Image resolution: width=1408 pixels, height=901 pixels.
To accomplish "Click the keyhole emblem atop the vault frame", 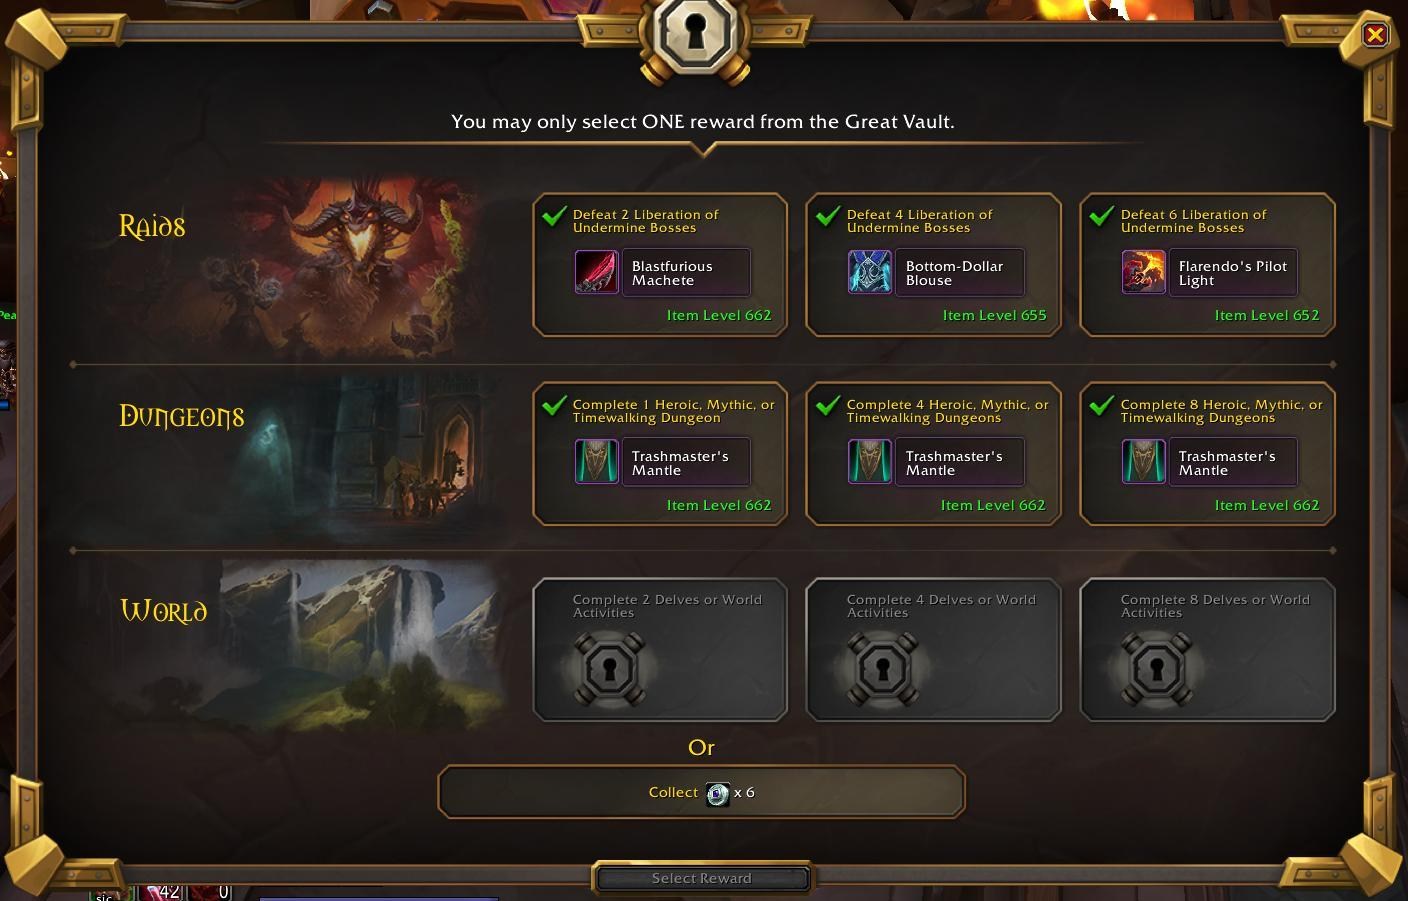I will [699, 38].
